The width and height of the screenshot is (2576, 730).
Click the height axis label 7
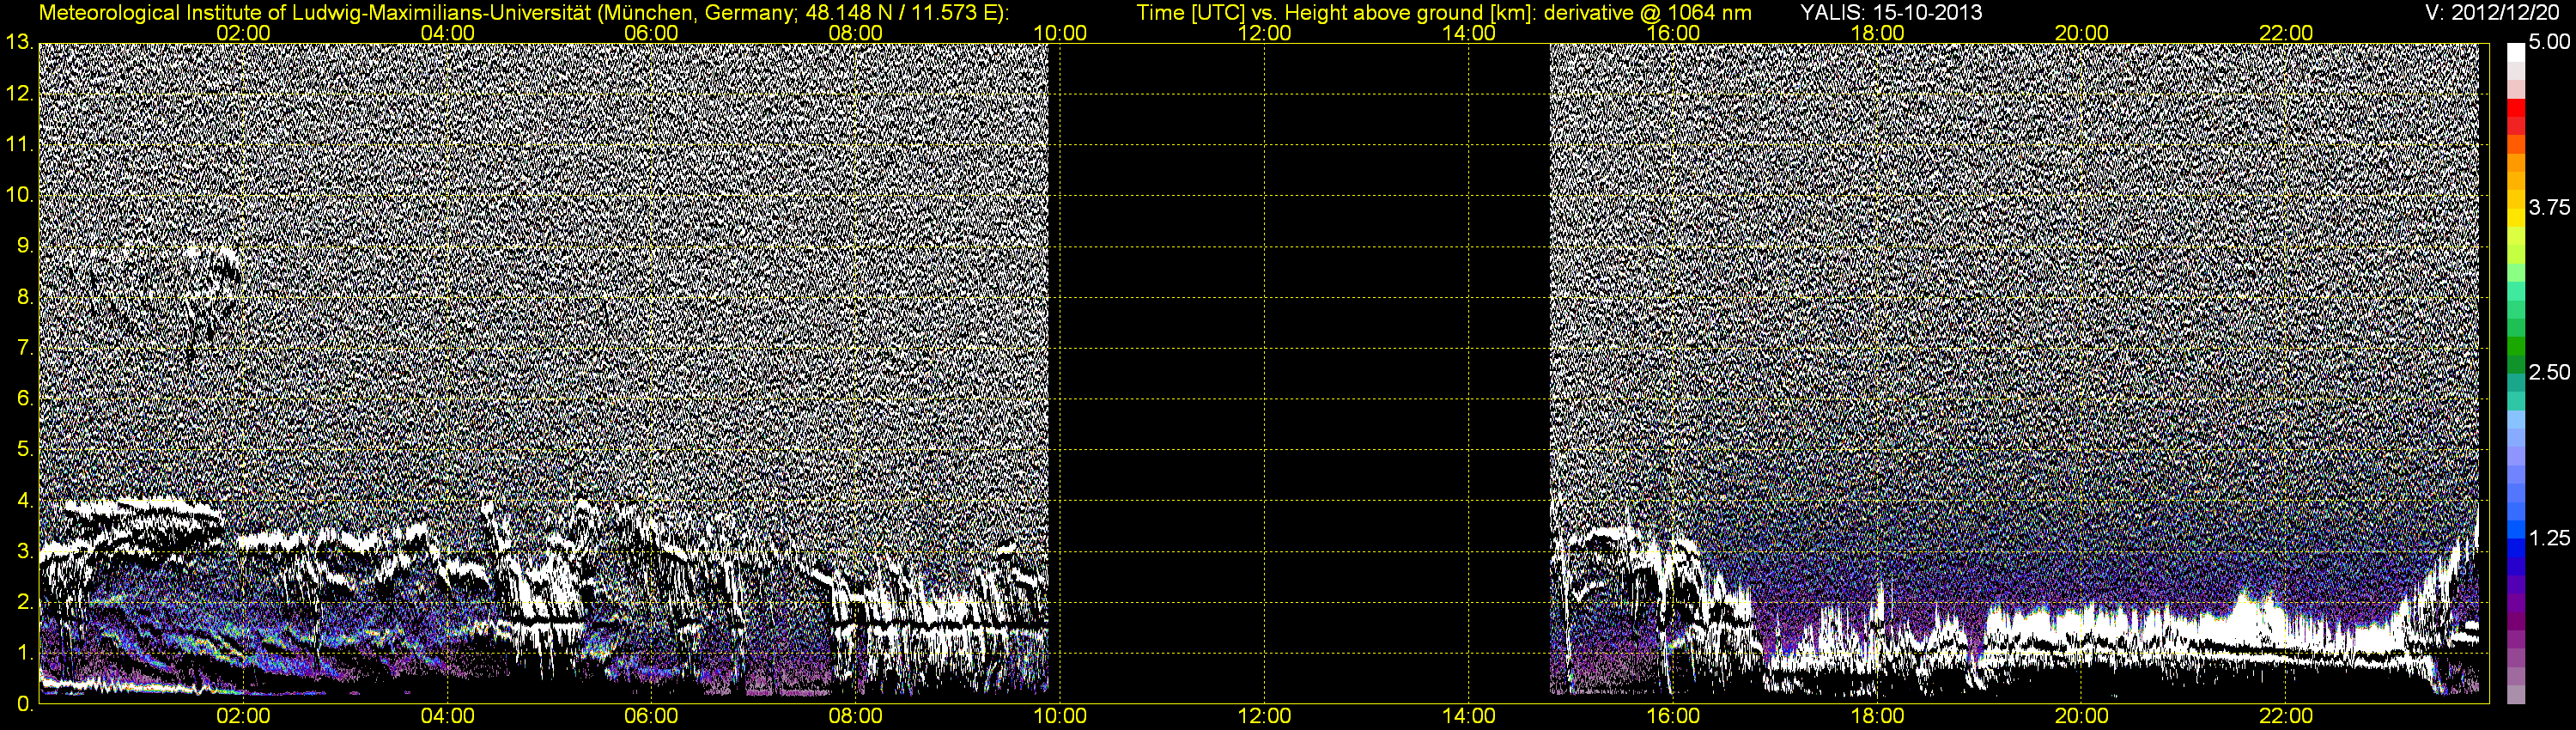point(23,347)
